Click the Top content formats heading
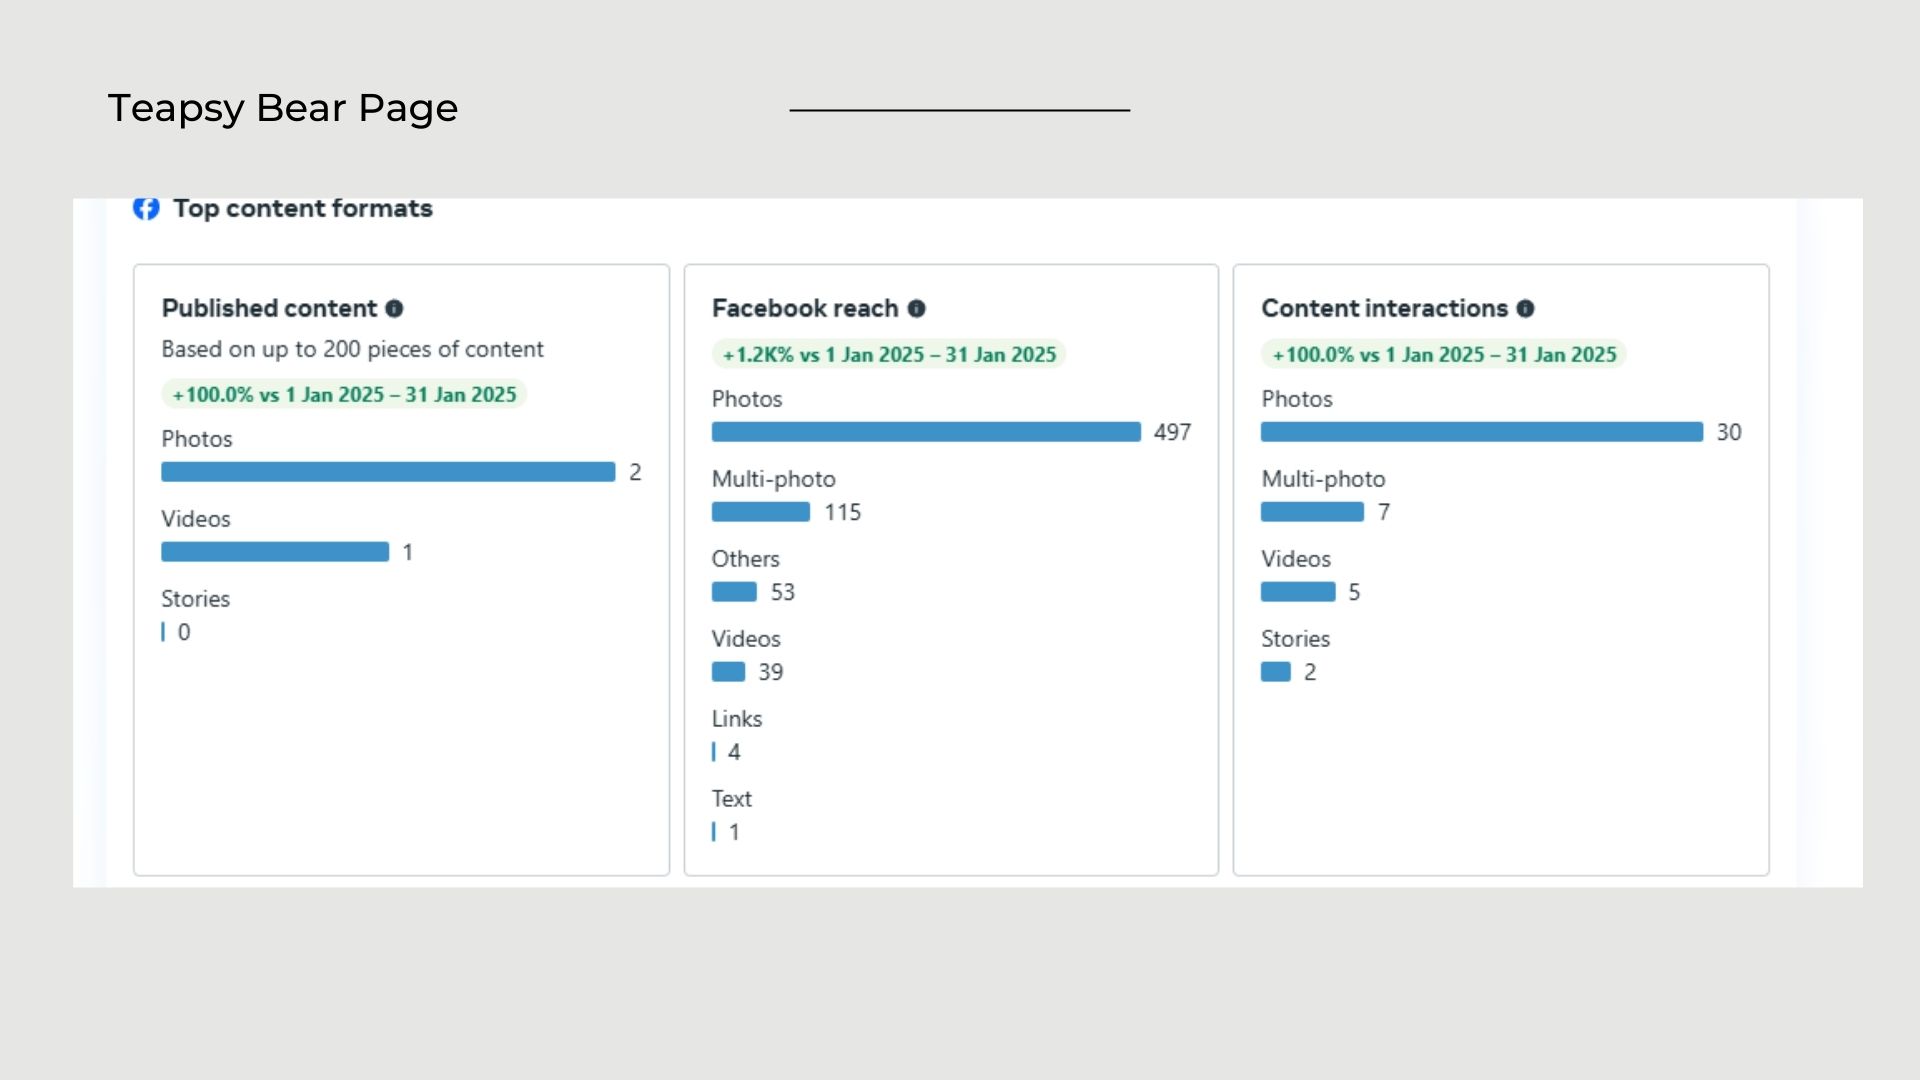This screenshot has width=1920, height=1080. [302, 209]
